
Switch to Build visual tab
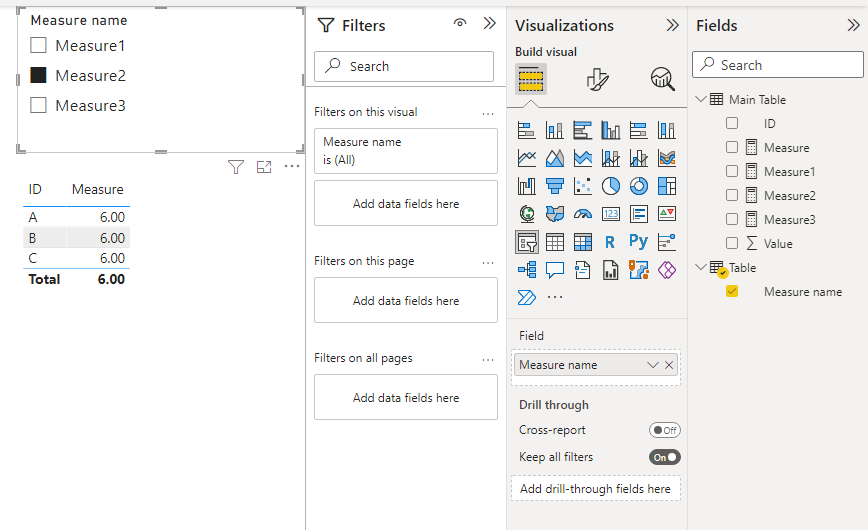coord(531,79)
